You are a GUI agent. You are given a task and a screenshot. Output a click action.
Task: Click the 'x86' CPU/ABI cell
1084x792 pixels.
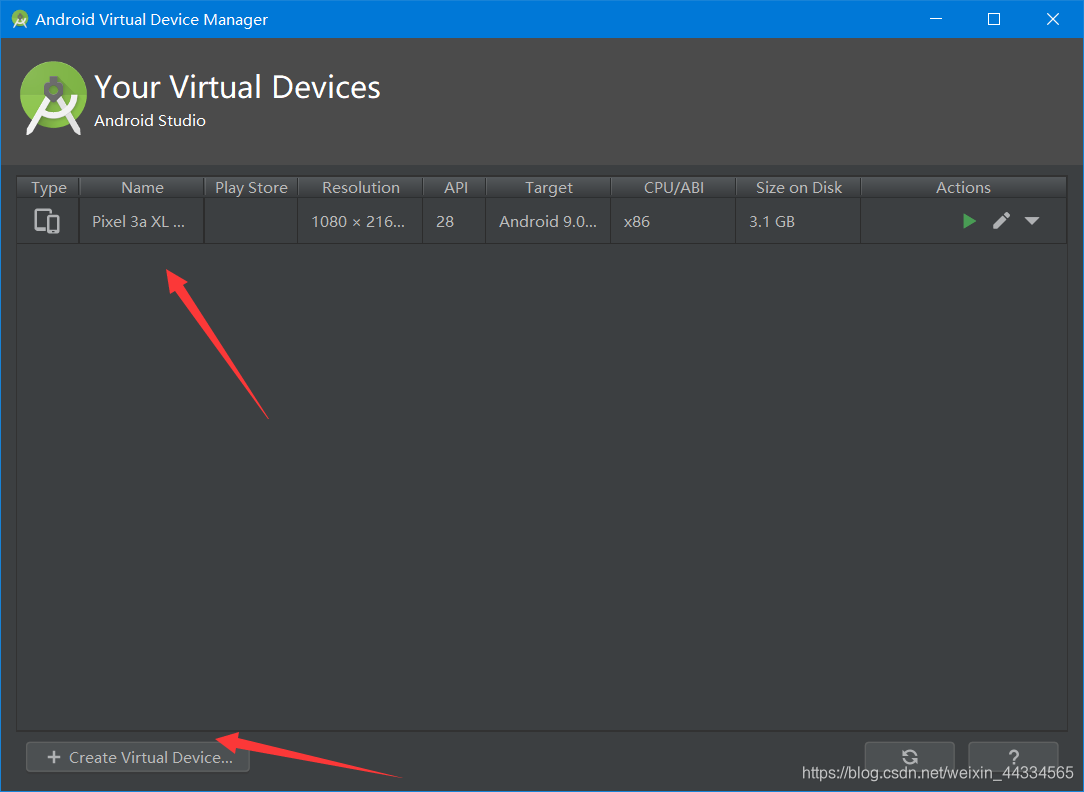coord(673,221)
